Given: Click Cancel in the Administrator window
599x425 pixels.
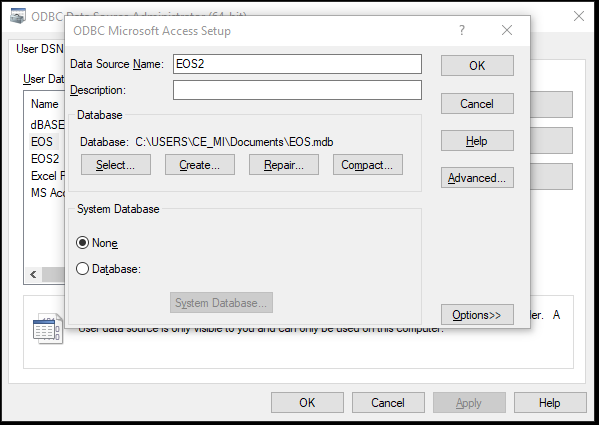Looking at the screenshot, I should tap(388, 402).
